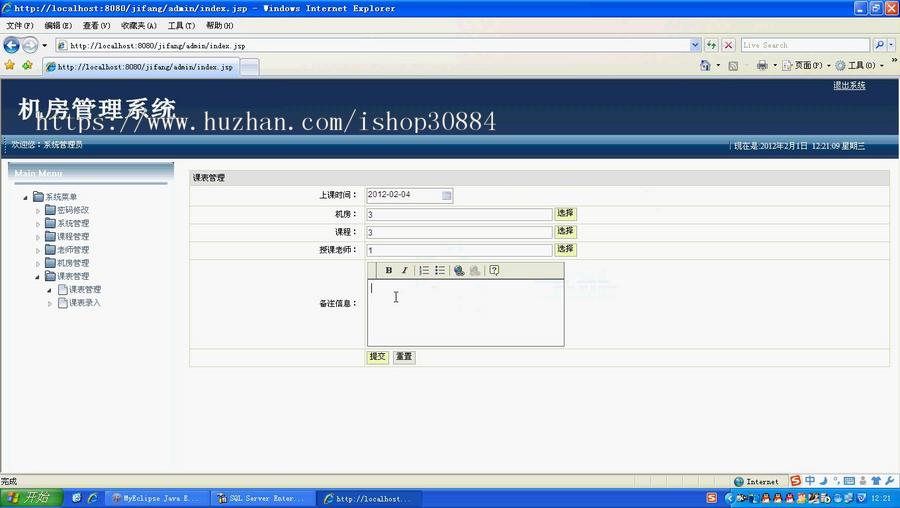Viewport: 900px width, 508px height.
Task: Refresh the page with the green arrows icon
Action: [711, 45]
